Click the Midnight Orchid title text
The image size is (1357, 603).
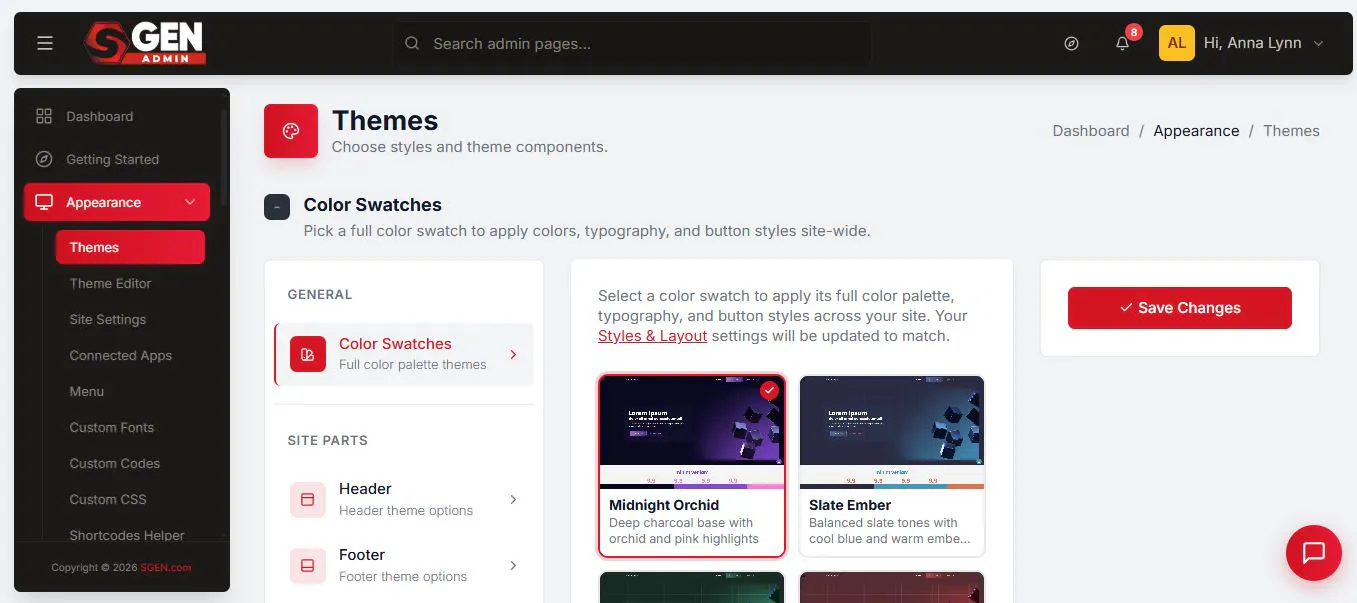(x=664, y=505)
